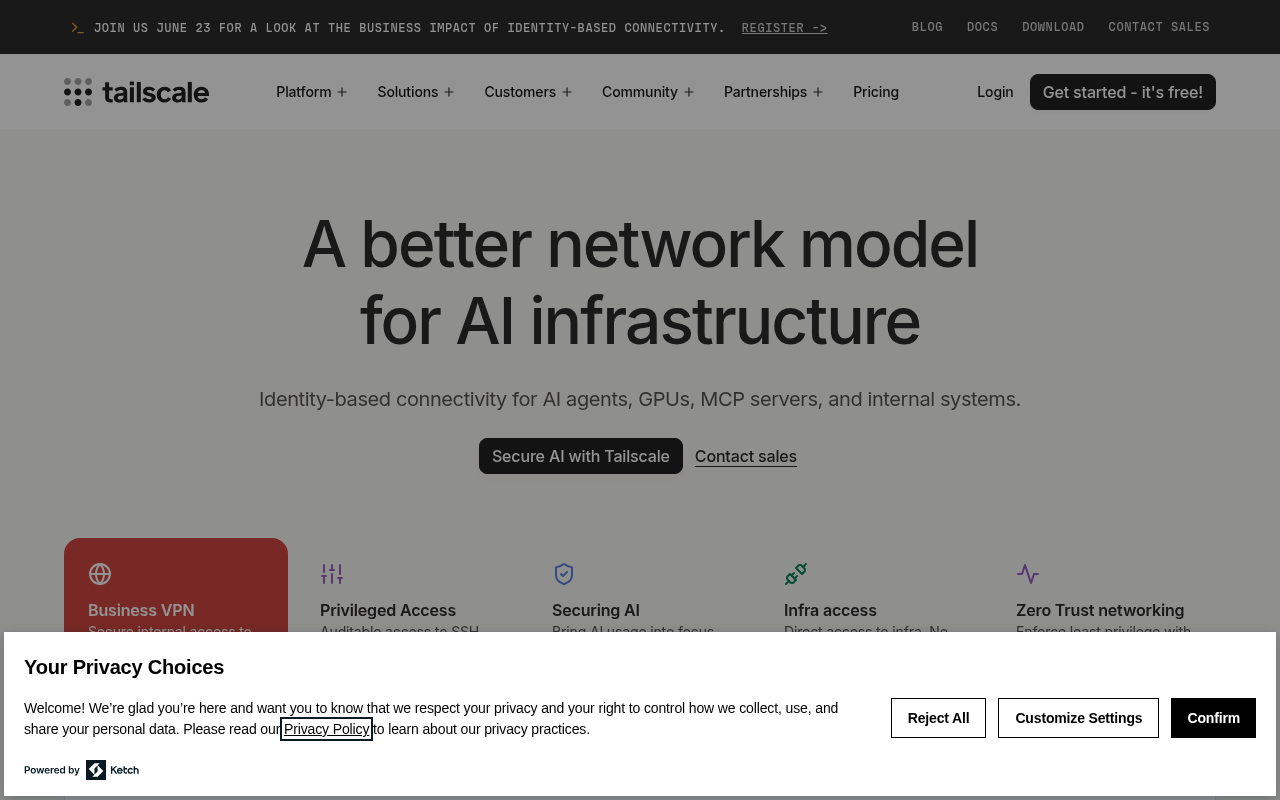Image resolution: width=1280 pixels, height=800 pixels.
Task: Select the Securing AI heading
Action: tap(596, 610)
